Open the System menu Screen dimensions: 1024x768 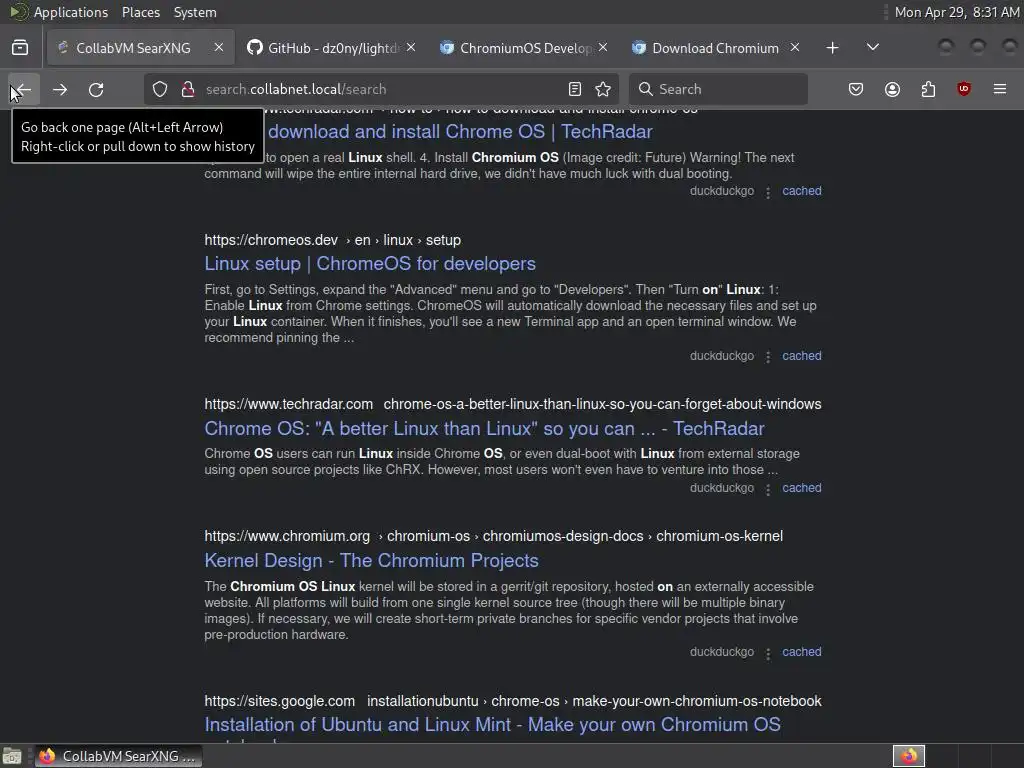click(x=195, y=12)
